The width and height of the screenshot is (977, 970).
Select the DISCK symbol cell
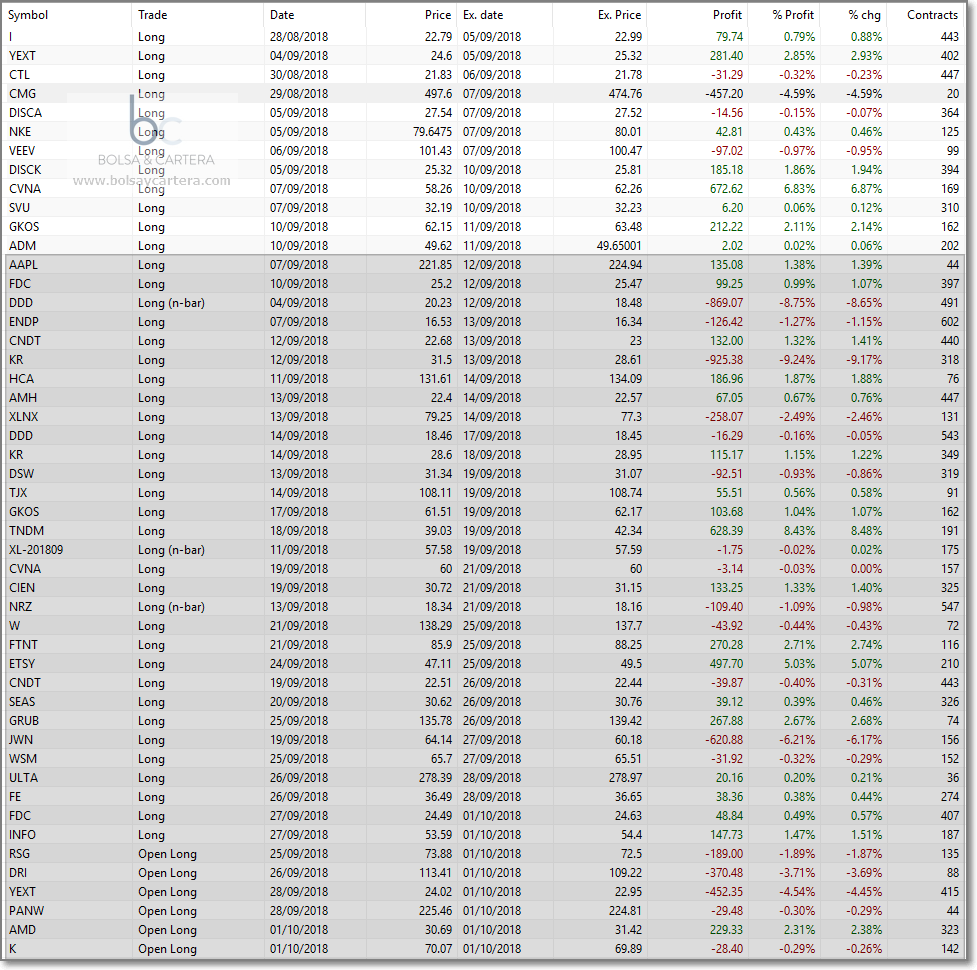pyautogui.click(x=25, y=169)
